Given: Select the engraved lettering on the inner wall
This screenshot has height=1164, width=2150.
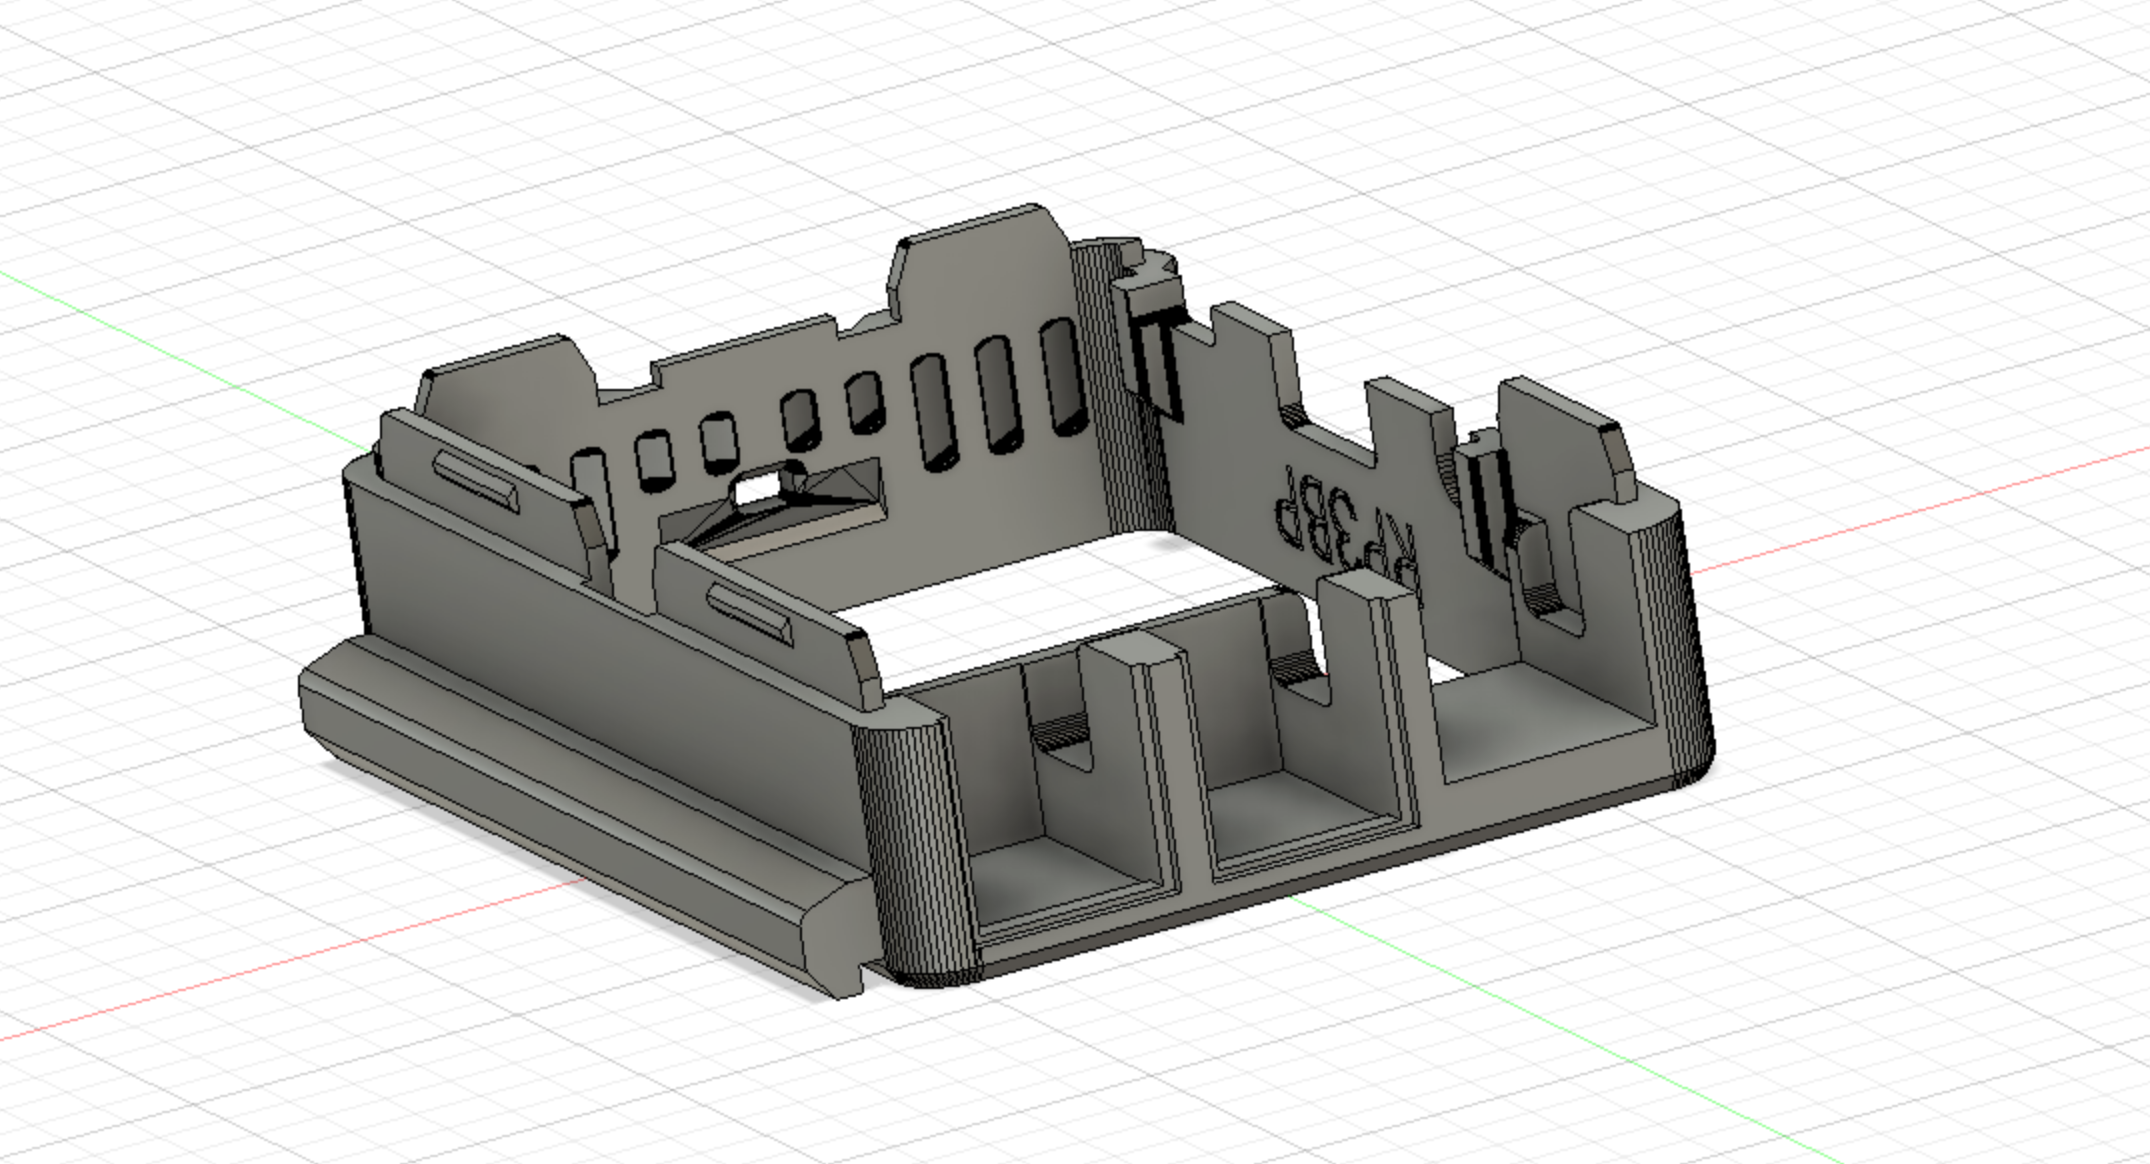Looking at the screenshot, I should pyautogui.click(x=1346, y=533).
